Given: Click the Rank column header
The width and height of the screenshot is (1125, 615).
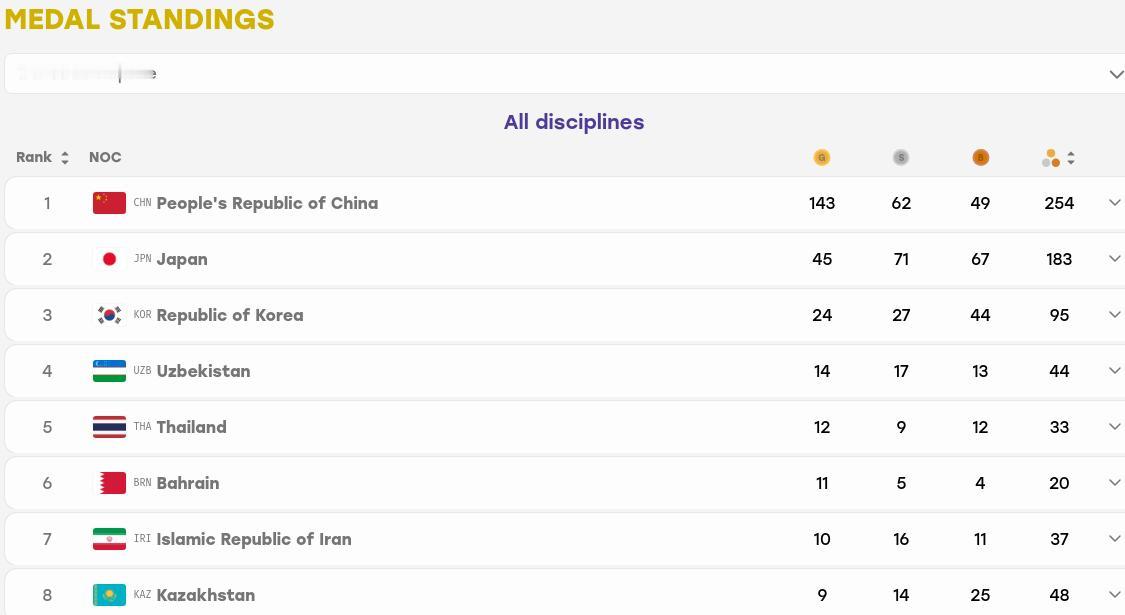Looking at the screenshot, I should pyautogui.click(x=34, y=157).
